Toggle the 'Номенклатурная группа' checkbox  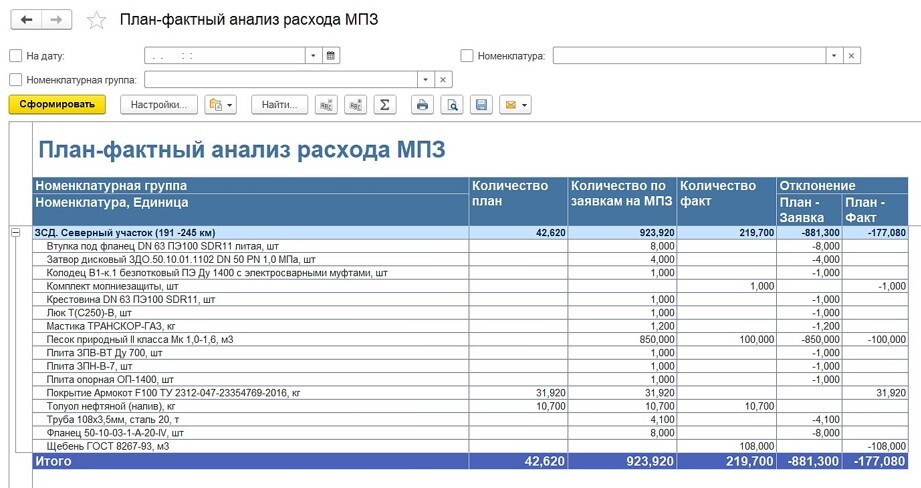[x=15, y=80]
